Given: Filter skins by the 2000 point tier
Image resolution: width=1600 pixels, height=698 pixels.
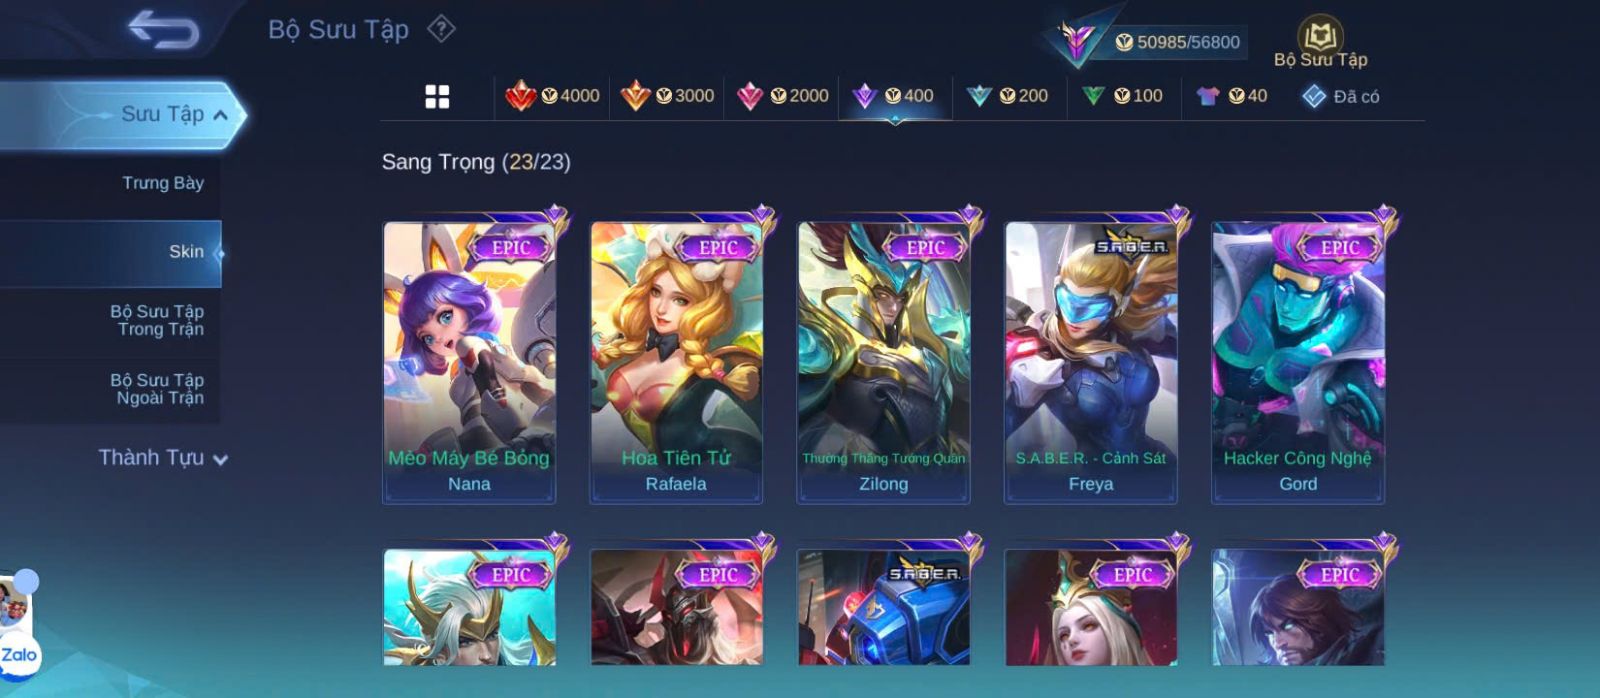Looking at the screenshot, I should pos(782,96).
